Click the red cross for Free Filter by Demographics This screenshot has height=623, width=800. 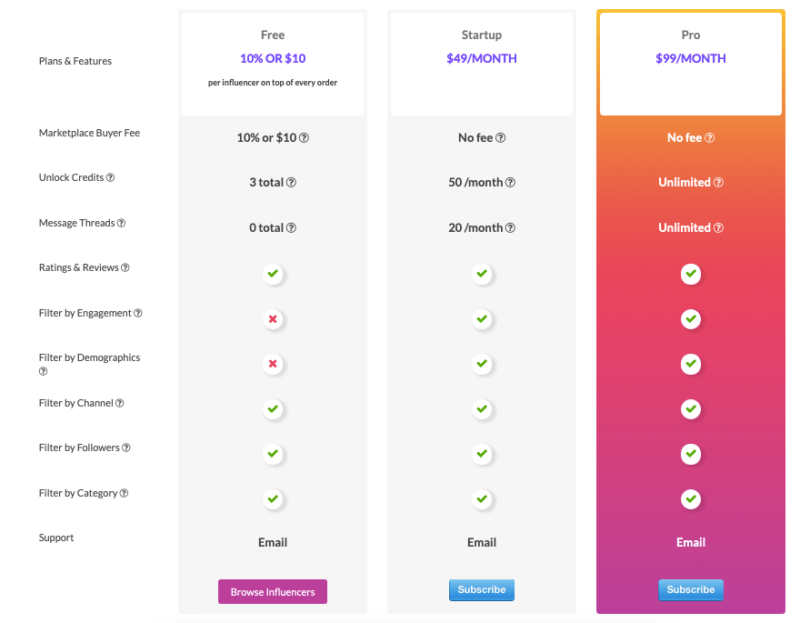[272, 364]
